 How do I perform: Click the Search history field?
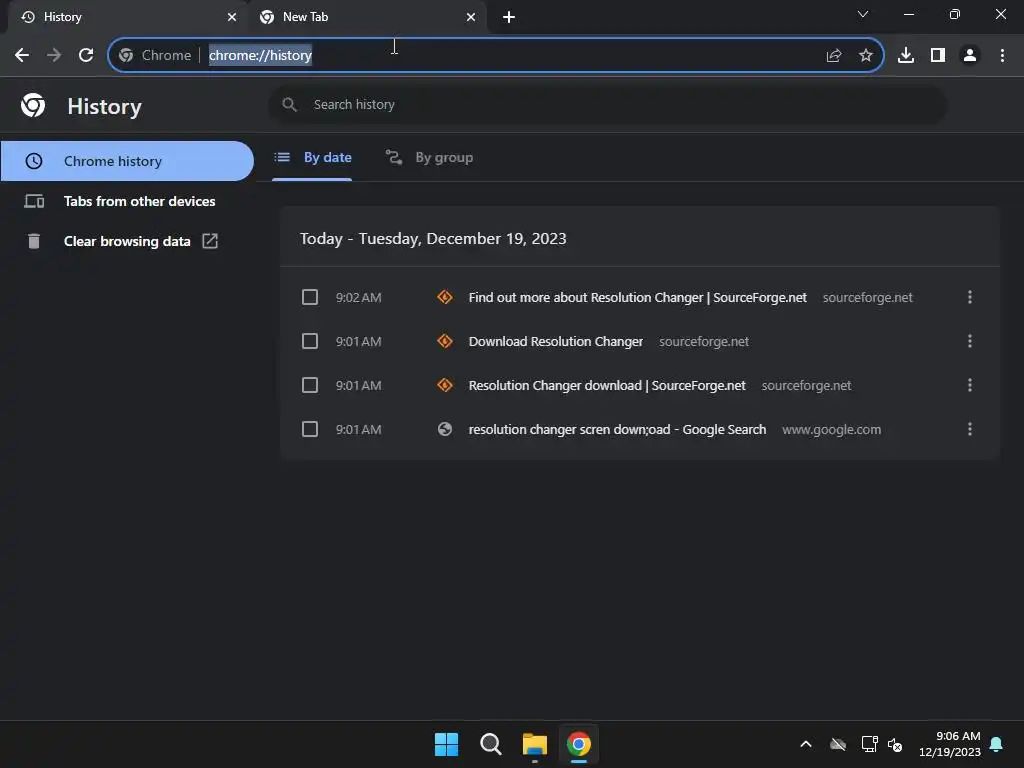[x=607, y=104]
